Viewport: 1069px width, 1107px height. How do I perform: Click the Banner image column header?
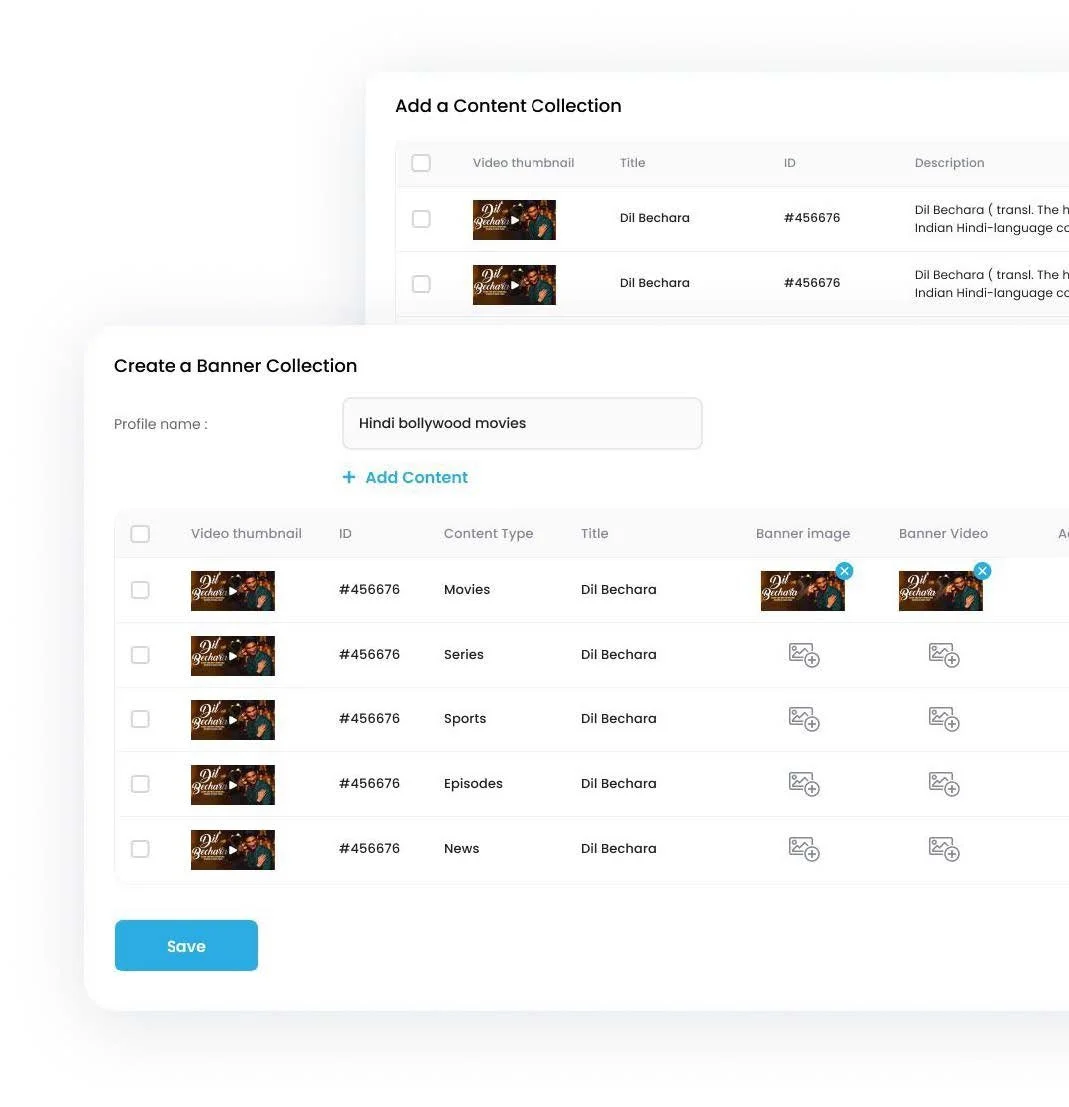(x=803, y=534)
